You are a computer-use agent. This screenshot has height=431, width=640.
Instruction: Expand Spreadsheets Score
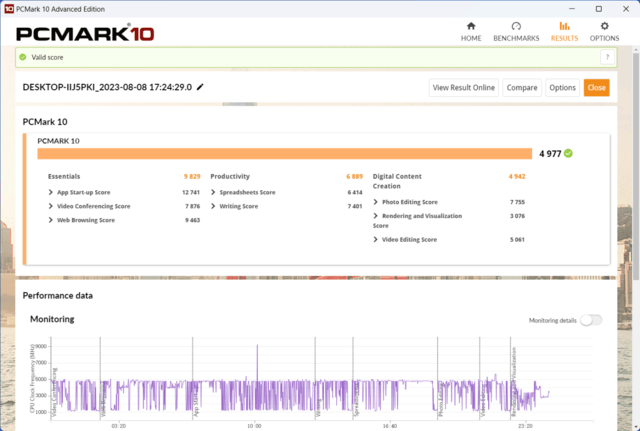coord(213,192)
